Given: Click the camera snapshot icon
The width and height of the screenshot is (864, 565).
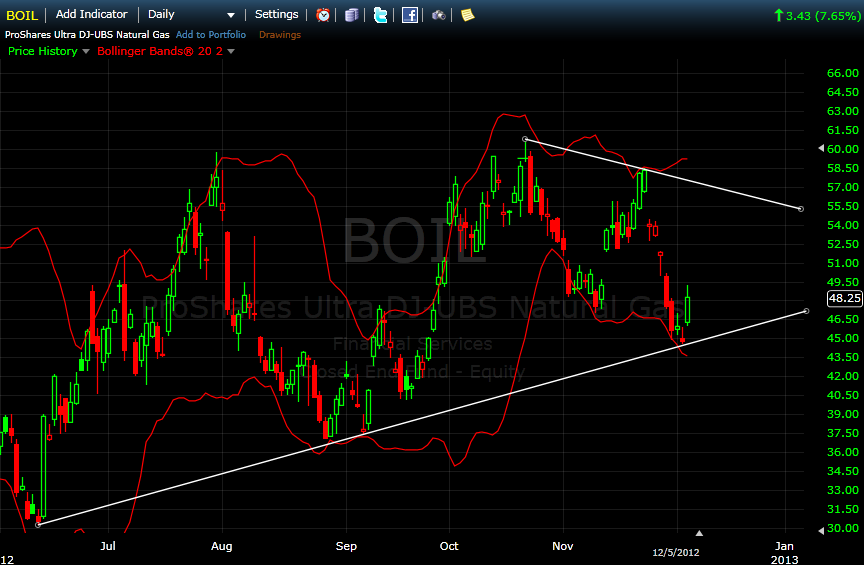Looking at the screenshot, I should [439, 15].
